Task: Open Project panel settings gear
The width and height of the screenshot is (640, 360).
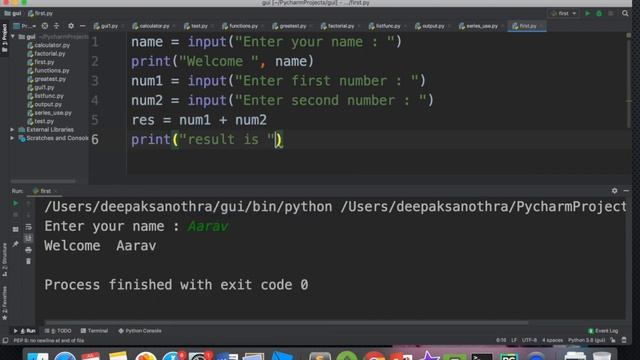Action: pos(71,26)
